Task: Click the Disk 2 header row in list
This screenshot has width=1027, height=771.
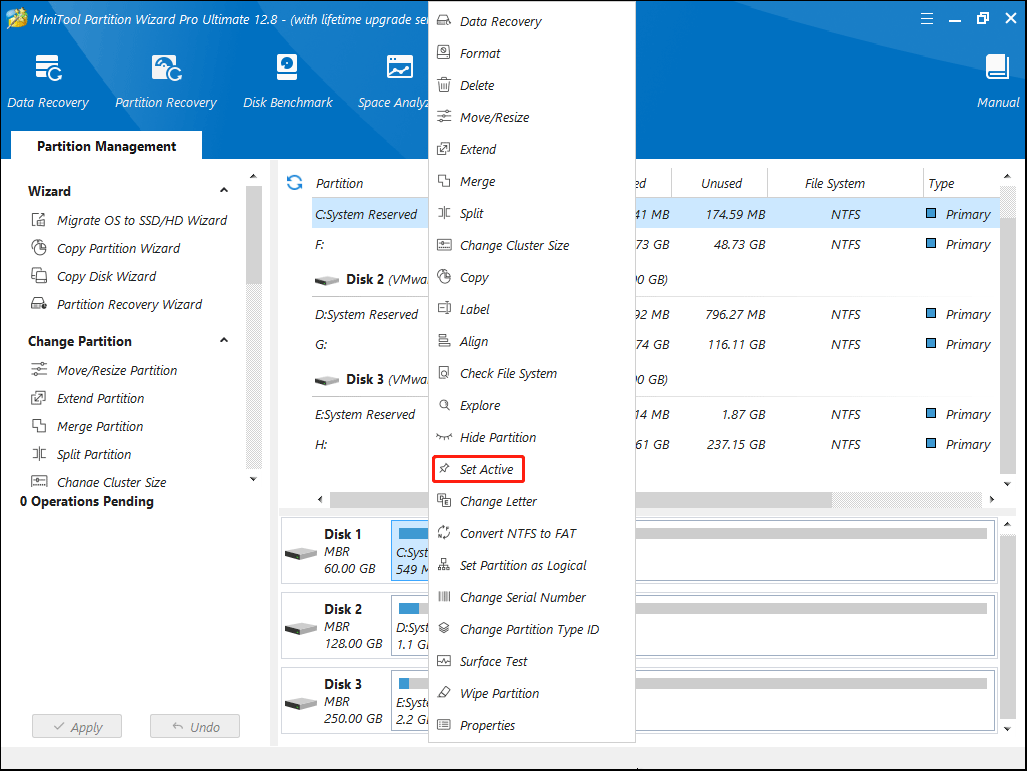Action: [x=656, y=279]
